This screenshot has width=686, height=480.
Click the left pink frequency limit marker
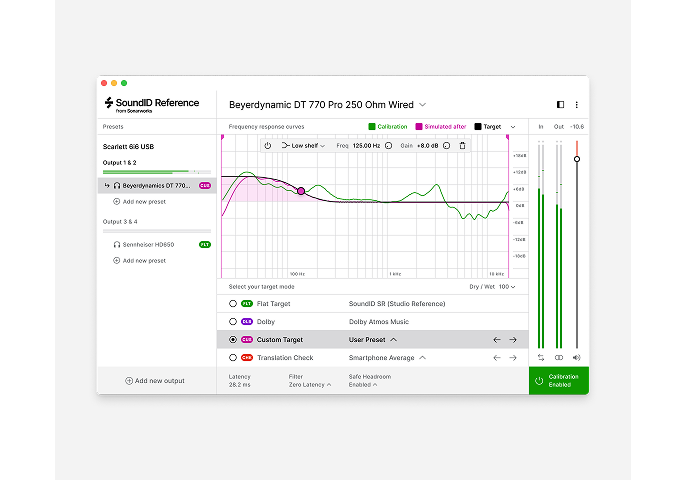(x=222, y=137)
